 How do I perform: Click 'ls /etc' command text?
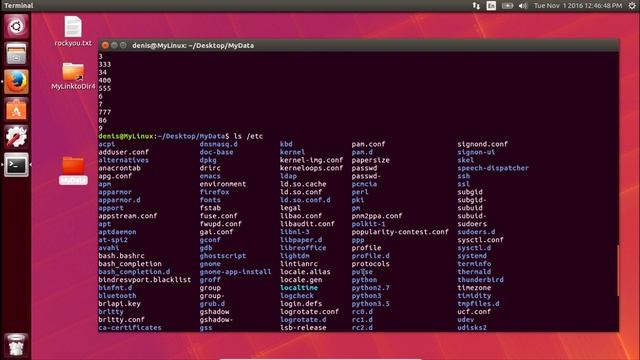click(249, 136)
